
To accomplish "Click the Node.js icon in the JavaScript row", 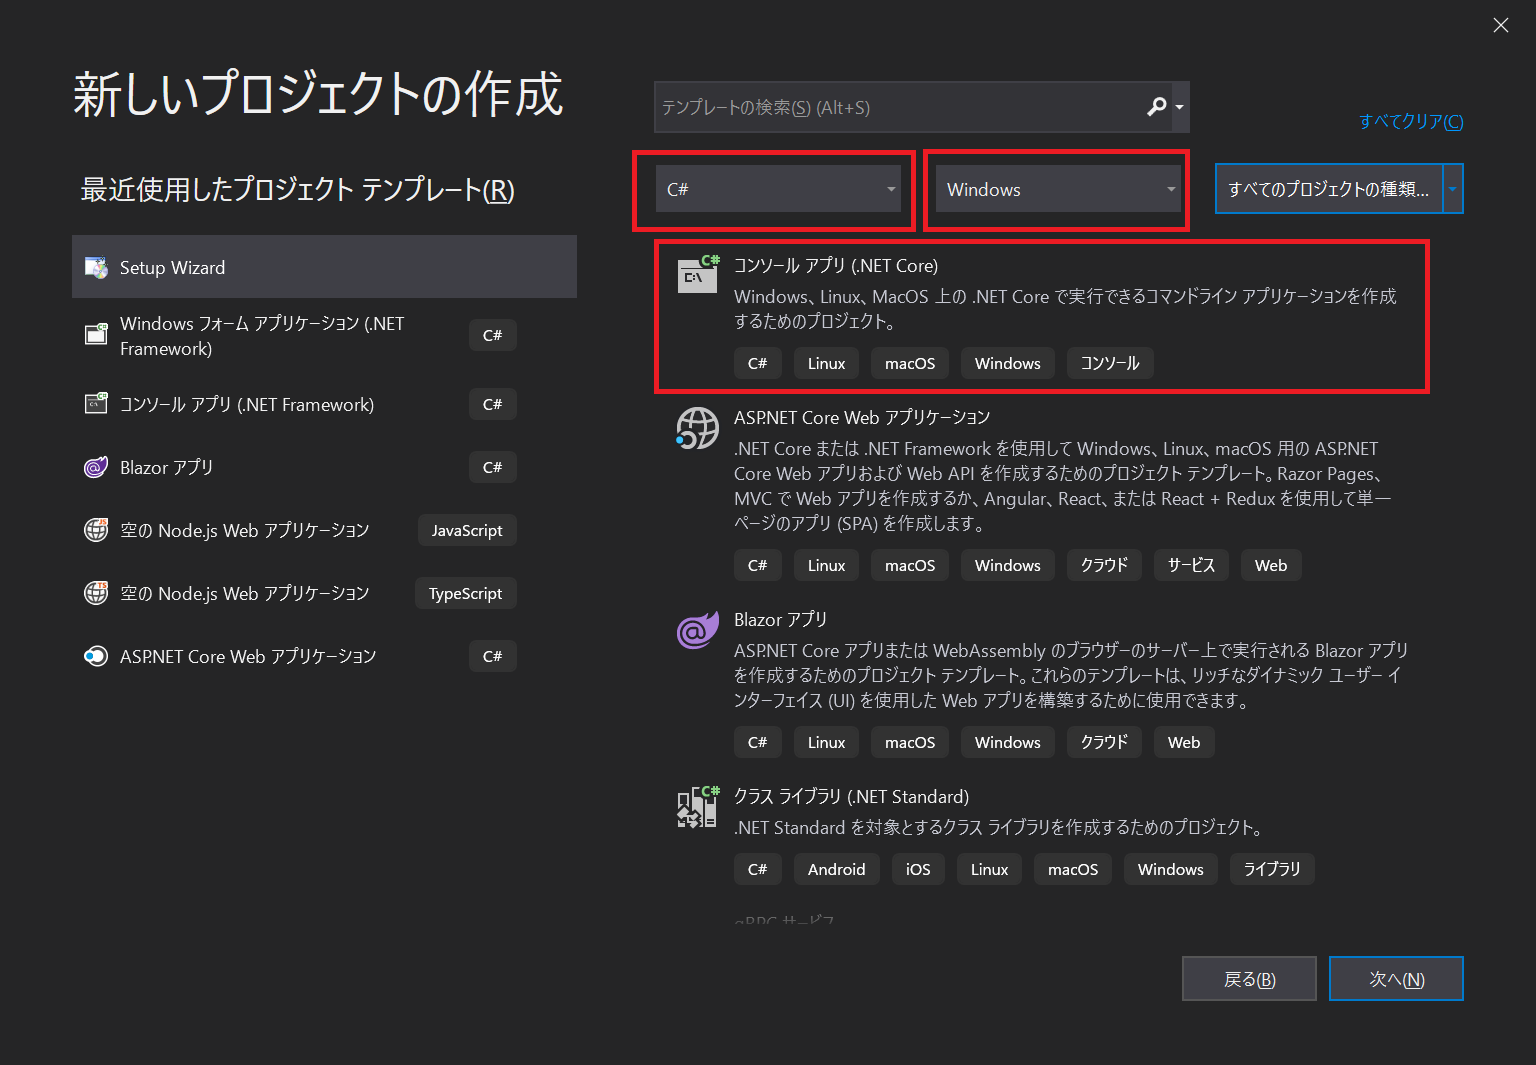I will (x=96, y=530).
